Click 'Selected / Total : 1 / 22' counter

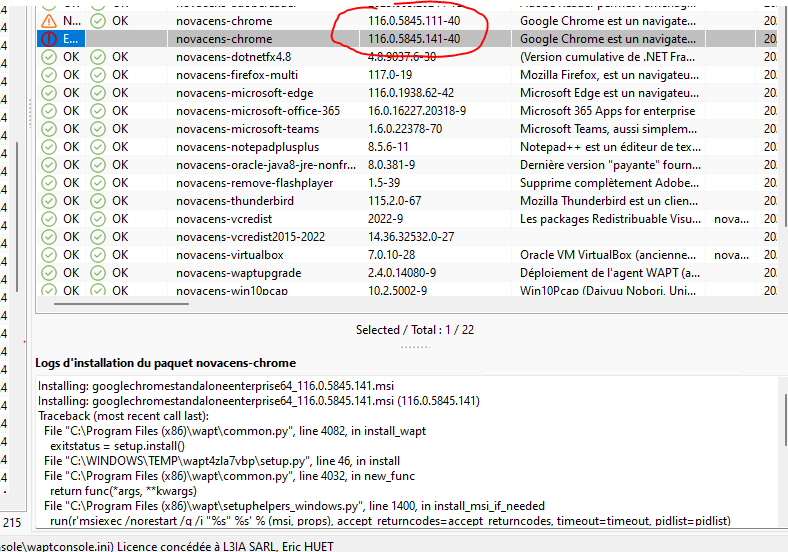click(415, 330)
